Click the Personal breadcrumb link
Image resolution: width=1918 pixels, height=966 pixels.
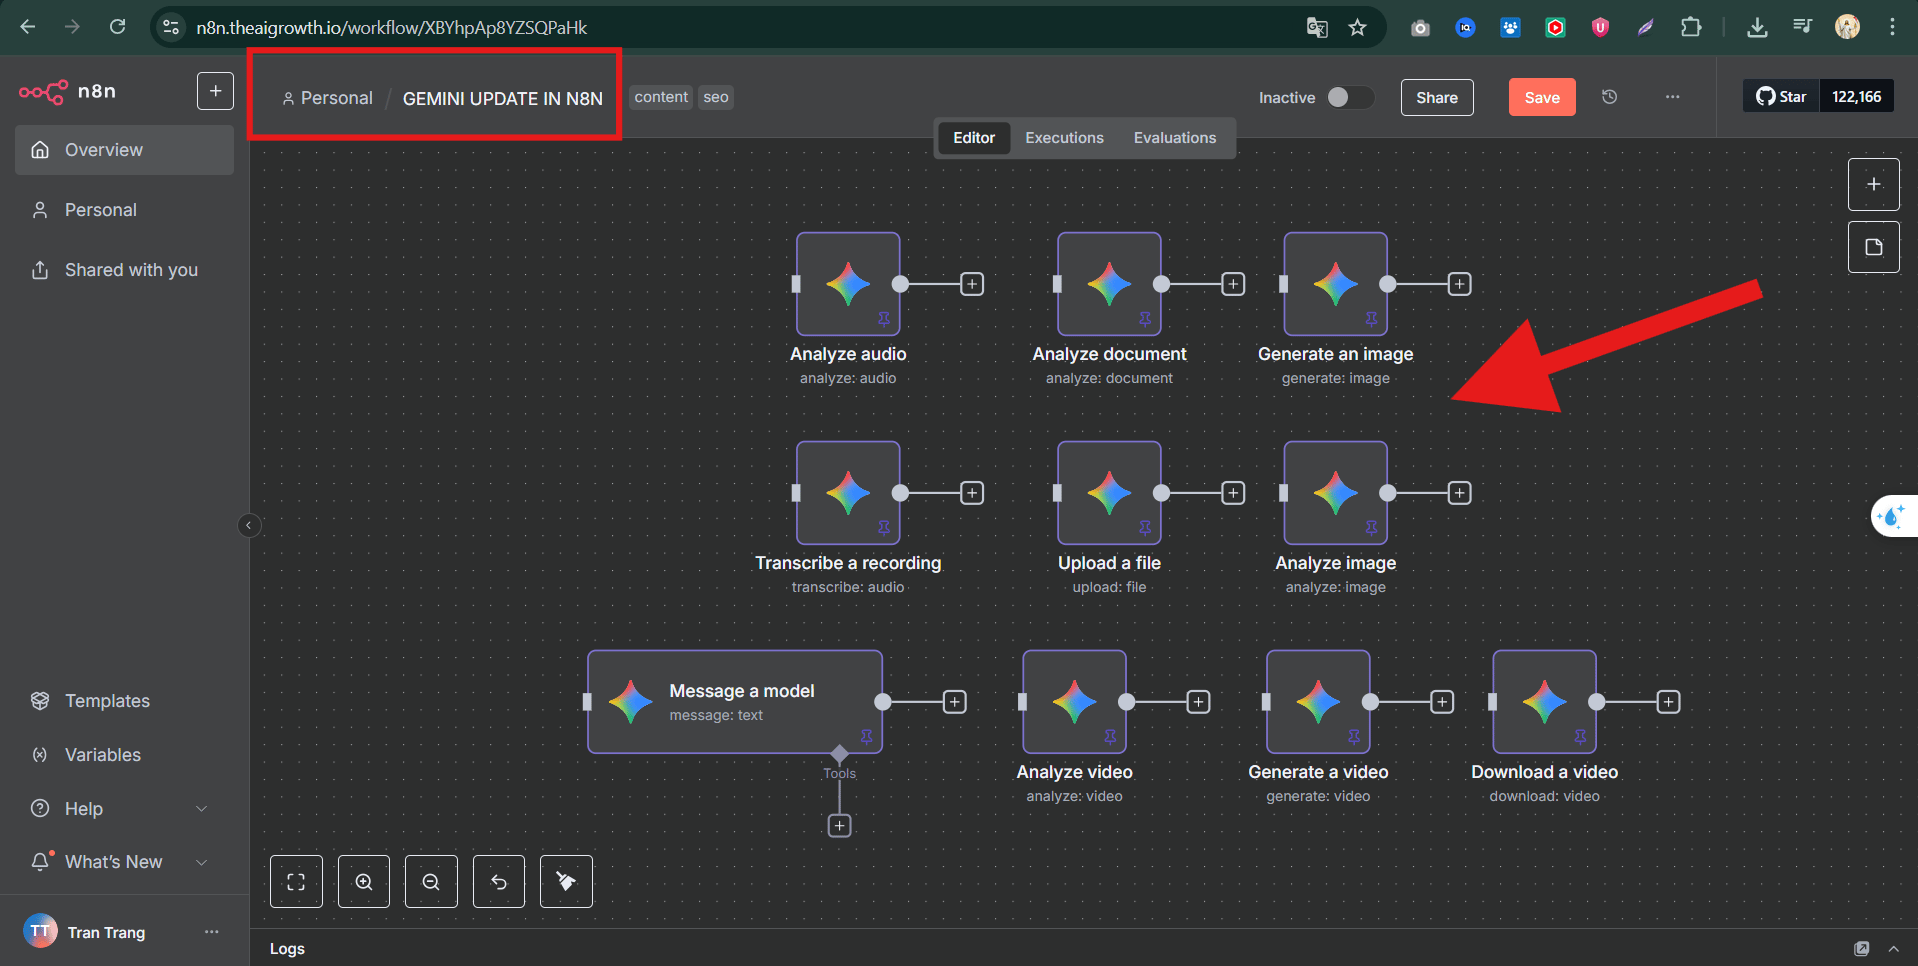click(328, 98)
